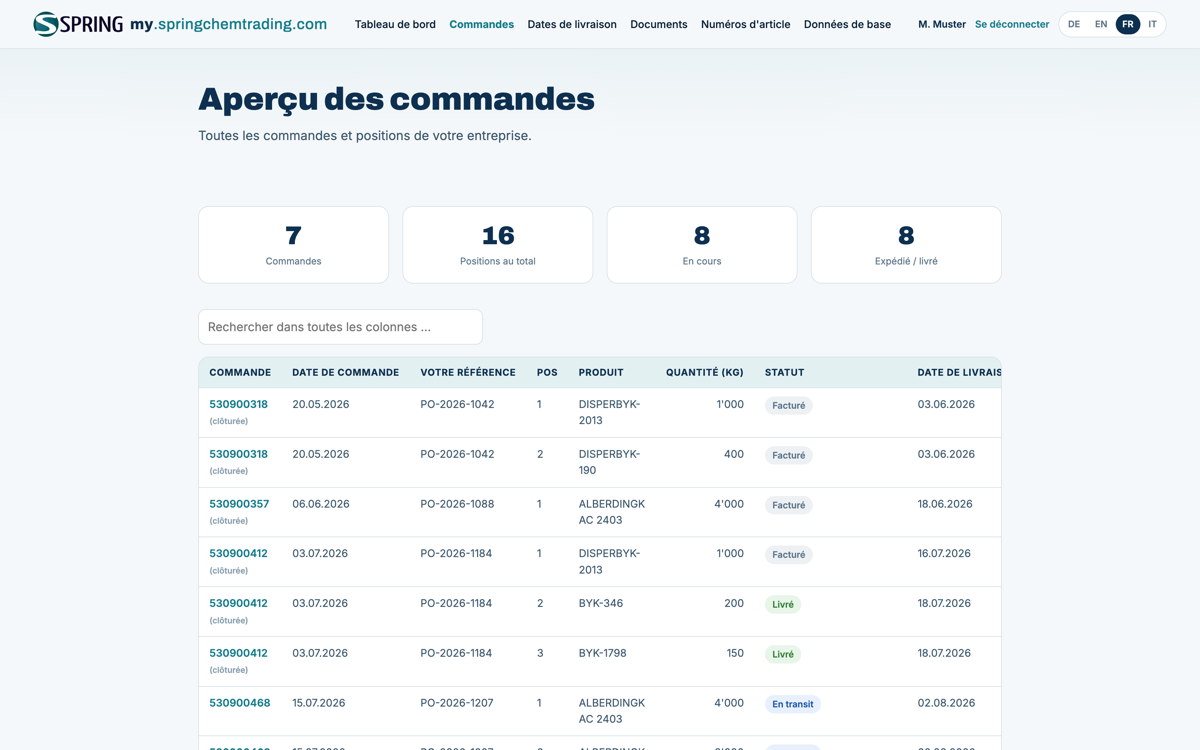Click the 8 Expédié / livré card
Screen dimensions: 1200x750
906,245
